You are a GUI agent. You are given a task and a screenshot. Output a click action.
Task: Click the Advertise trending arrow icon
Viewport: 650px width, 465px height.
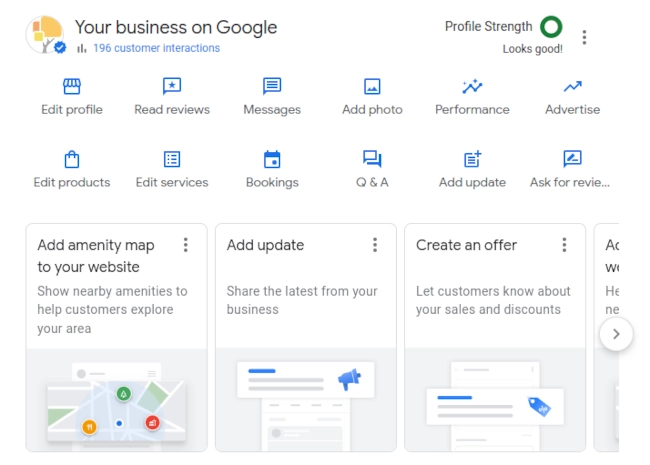tap(572, 86)
